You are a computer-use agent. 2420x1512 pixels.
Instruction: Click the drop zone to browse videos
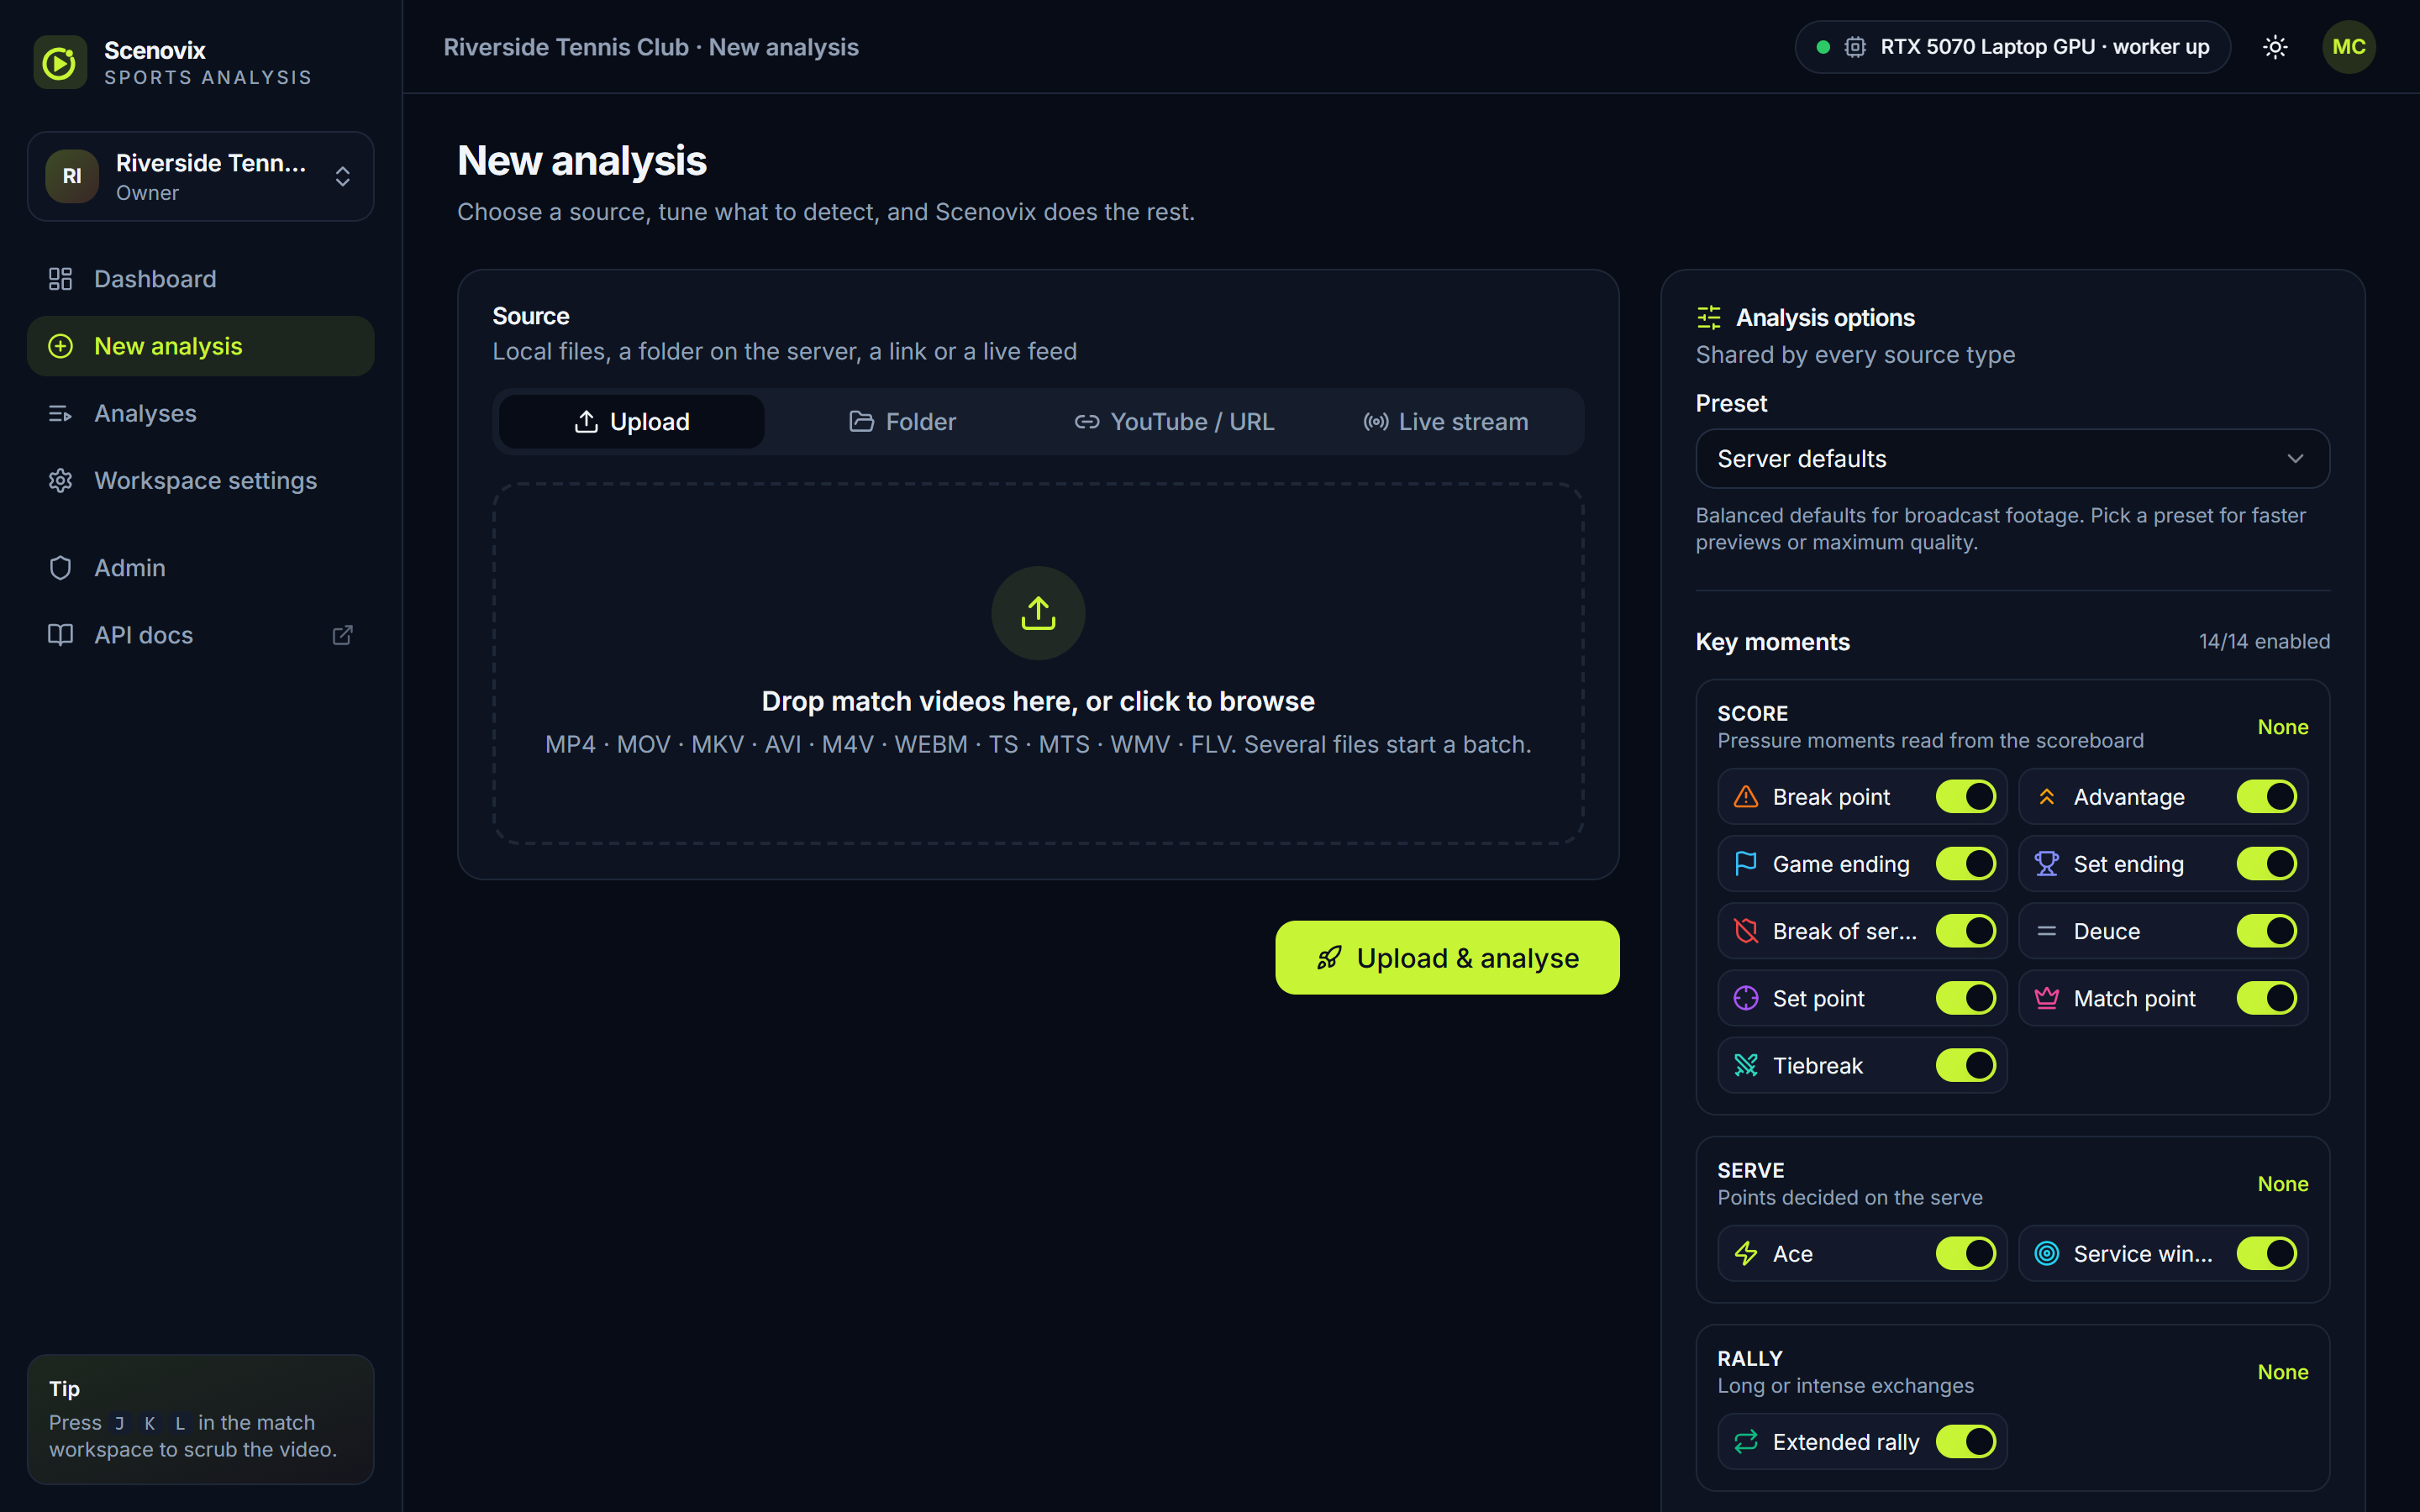[1038, 664]
